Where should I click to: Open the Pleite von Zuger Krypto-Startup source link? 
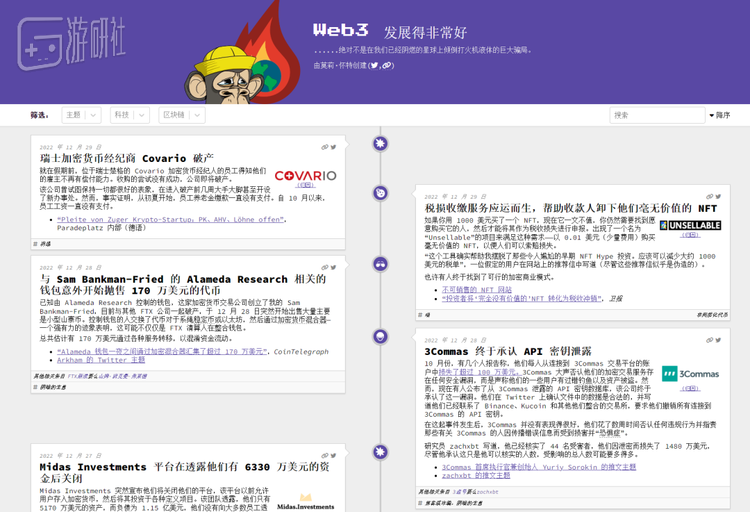point(171,220)
